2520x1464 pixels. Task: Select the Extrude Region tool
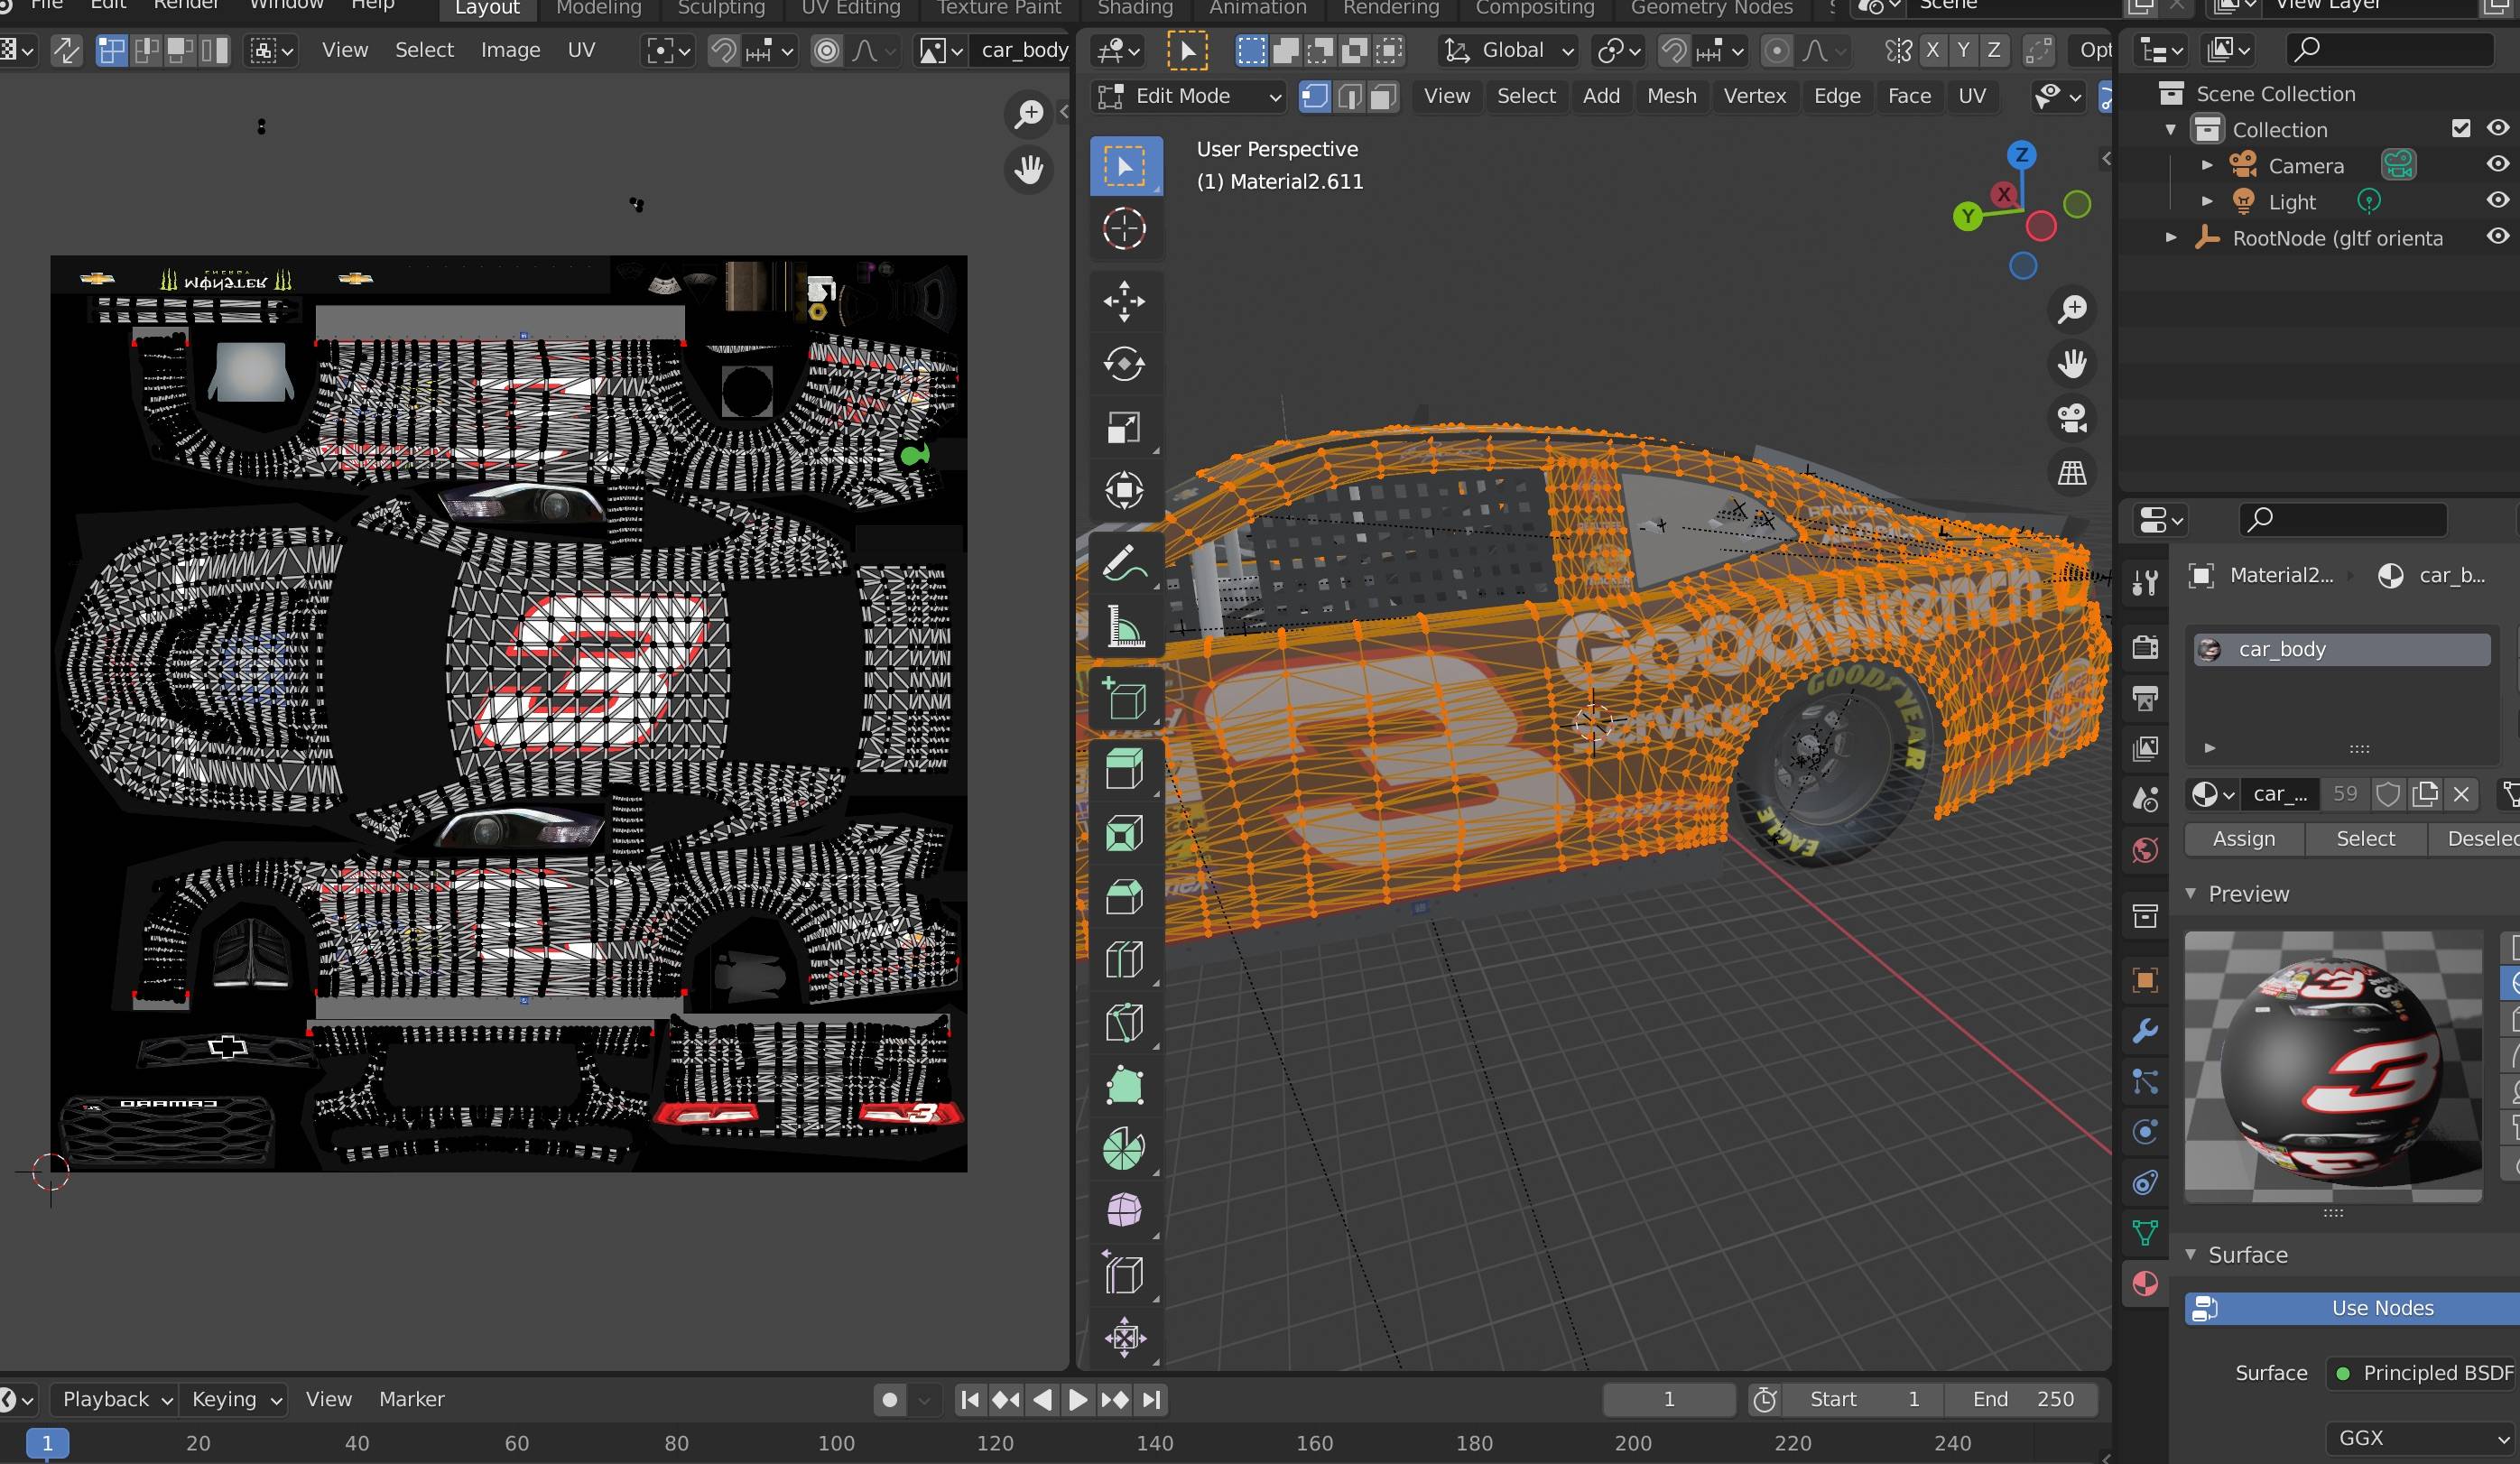[1125, 770]
